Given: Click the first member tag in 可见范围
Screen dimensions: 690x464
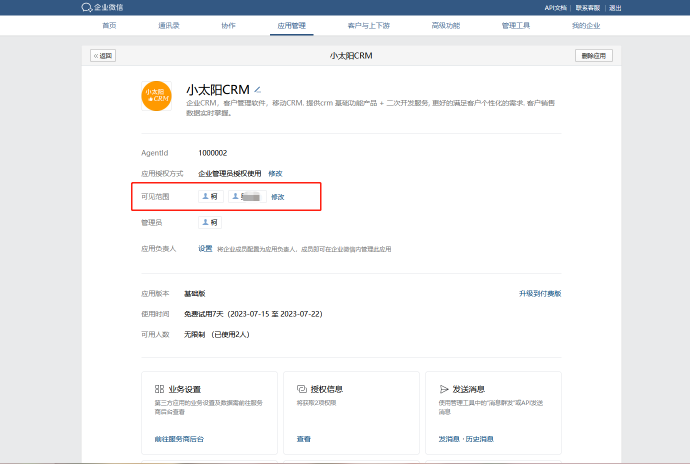Looking at the screenshot, I should pos(210,197).
